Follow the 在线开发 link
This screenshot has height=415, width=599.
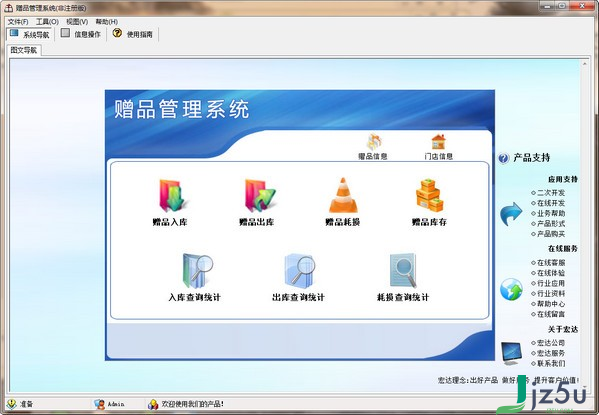(x=551, y=203)
